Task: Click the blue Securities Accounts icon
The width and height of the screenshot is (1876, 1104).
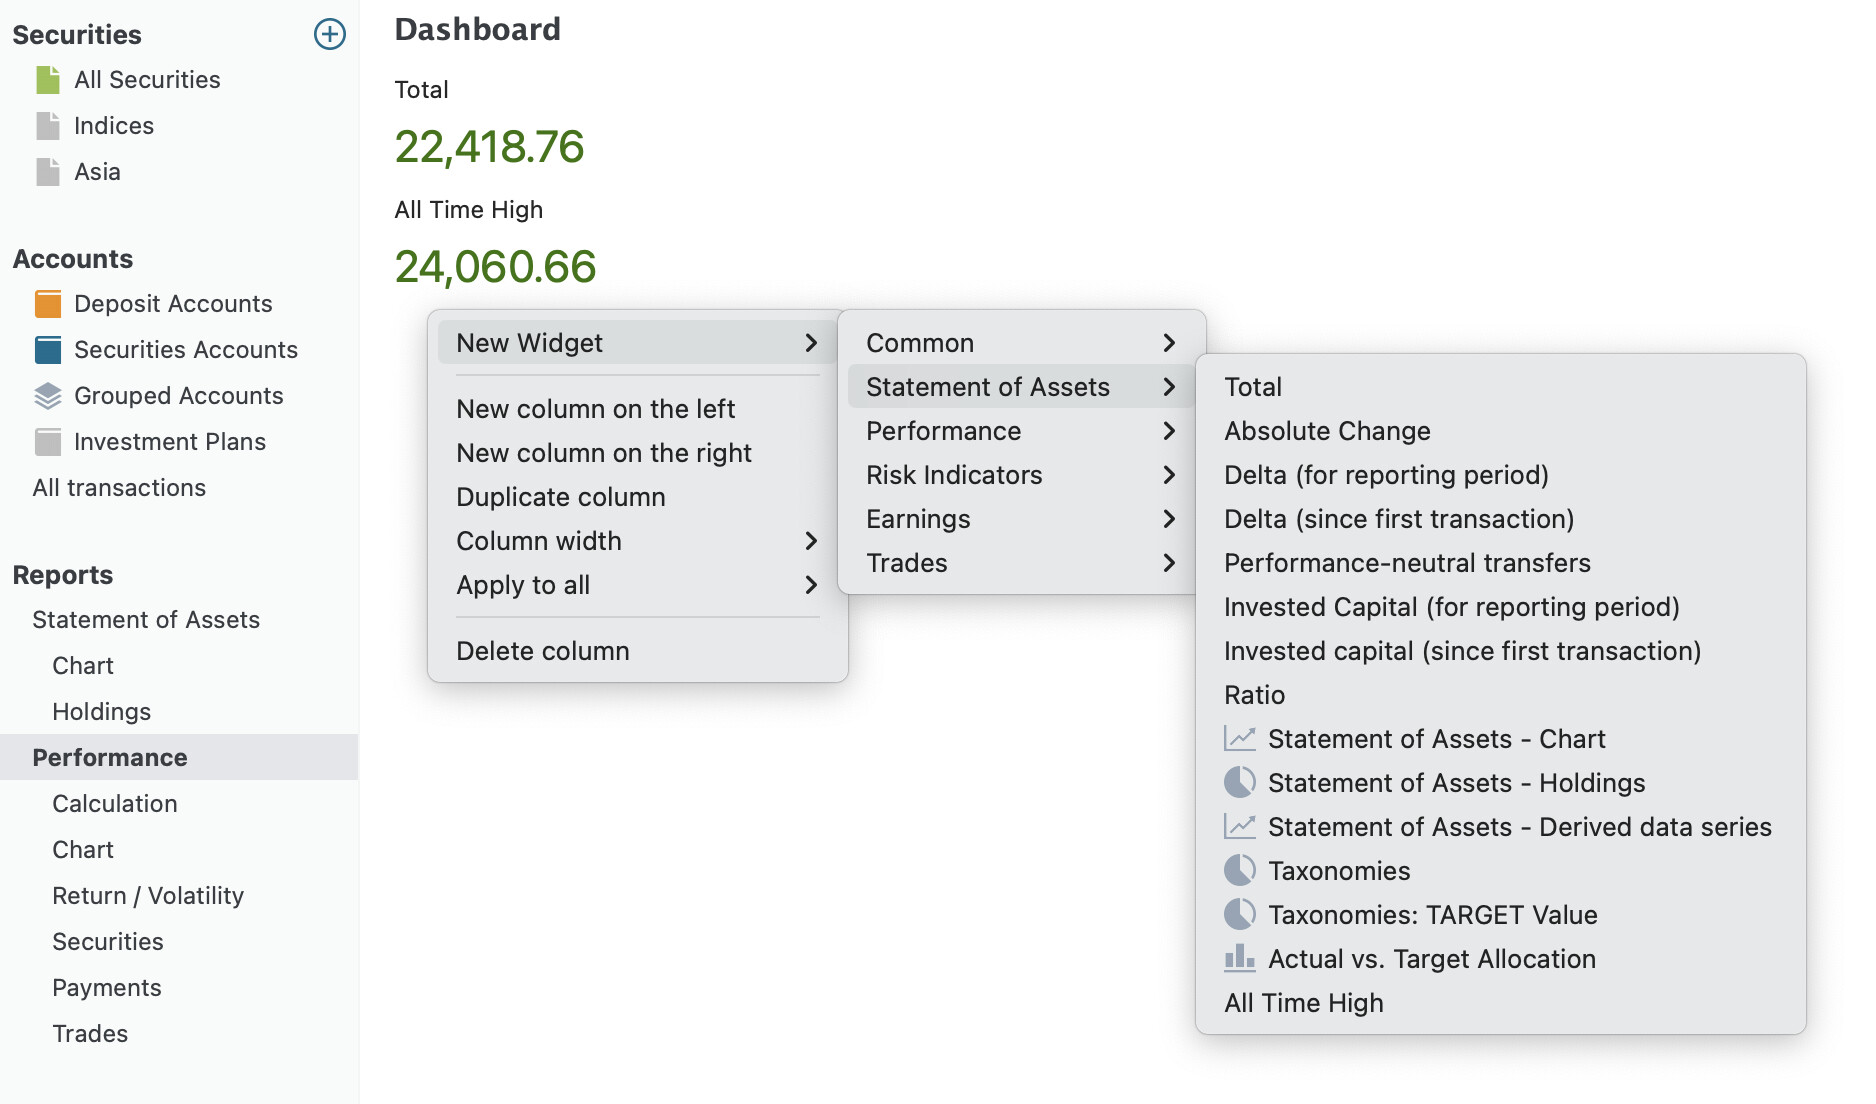Action: tap(48, 350)
